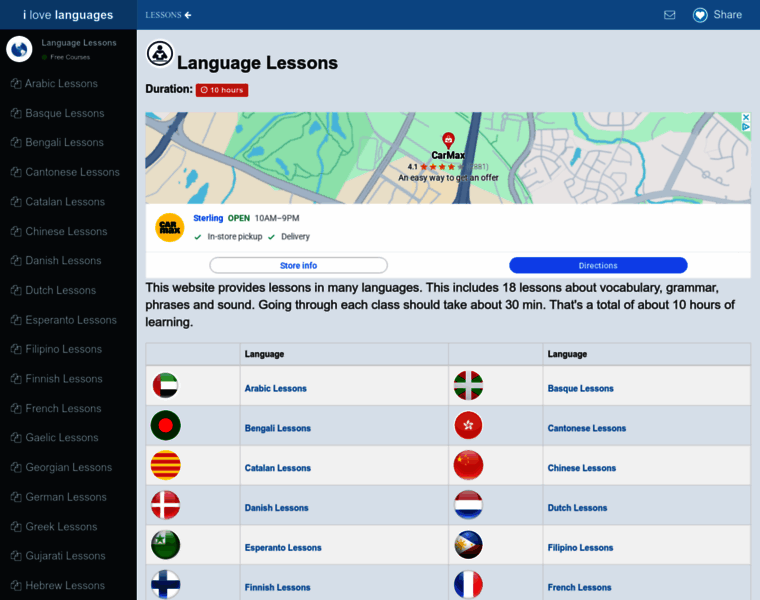Click the Language Lessons sidebar header text
The width and height of the screenshot is (760, 600).
[x=79, y=43]
